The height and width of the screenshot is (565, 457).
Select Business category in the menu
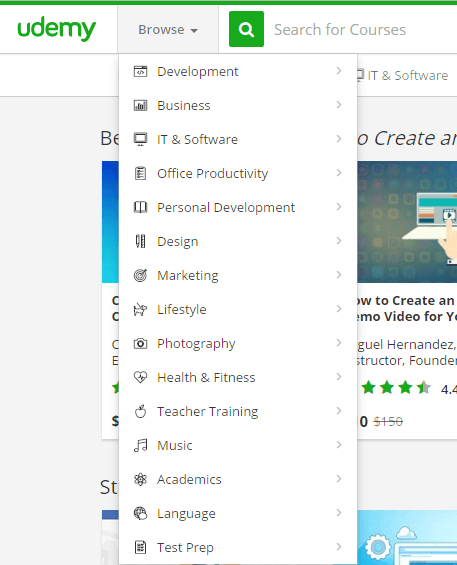[238, 105]
